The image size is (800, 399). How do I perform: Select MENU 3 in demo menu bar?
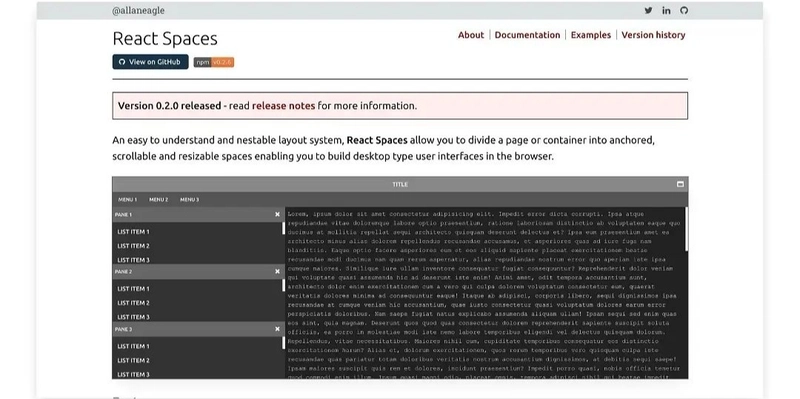click(189, 200)
